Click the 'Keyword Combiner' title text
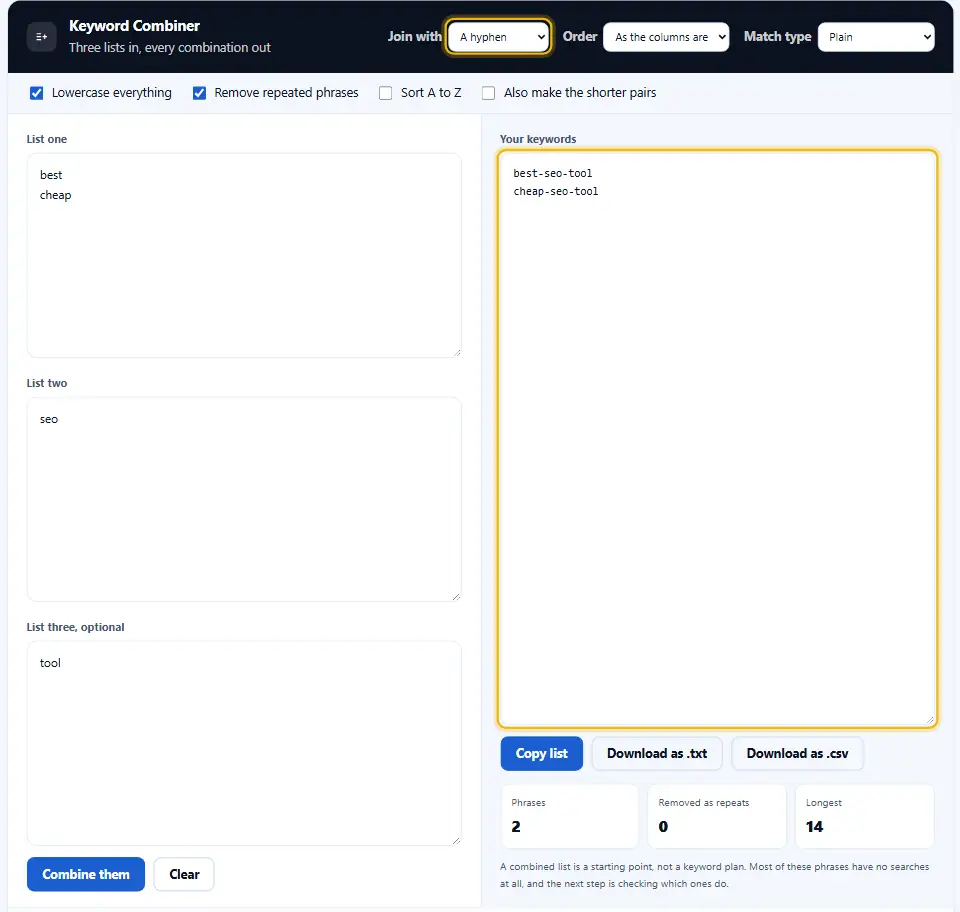The image size is (960, 912). 134,26
